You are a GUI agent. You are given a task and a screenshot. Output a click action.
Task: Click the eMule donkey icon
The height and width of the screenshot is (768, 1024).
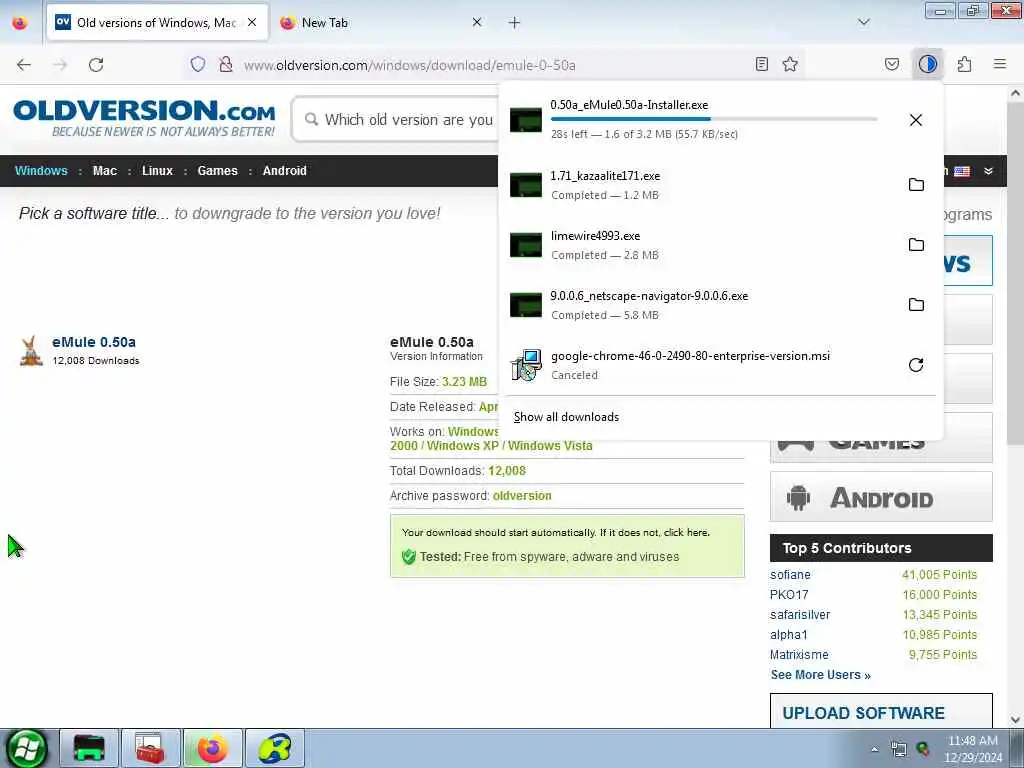click(x=31, y=351)
